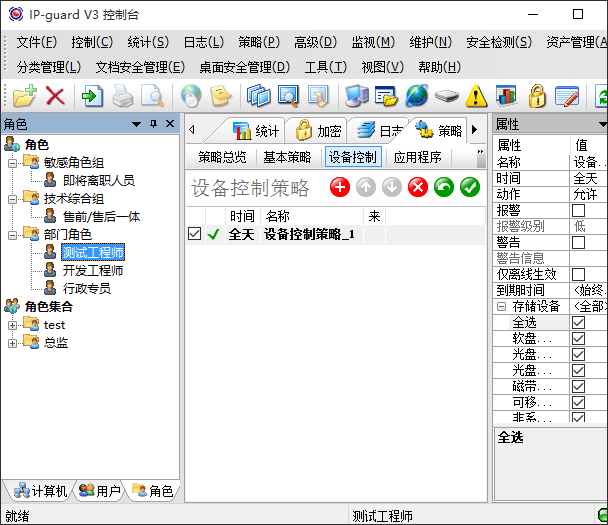Select the 设备控制策略_1 policy row

[310, 235]
